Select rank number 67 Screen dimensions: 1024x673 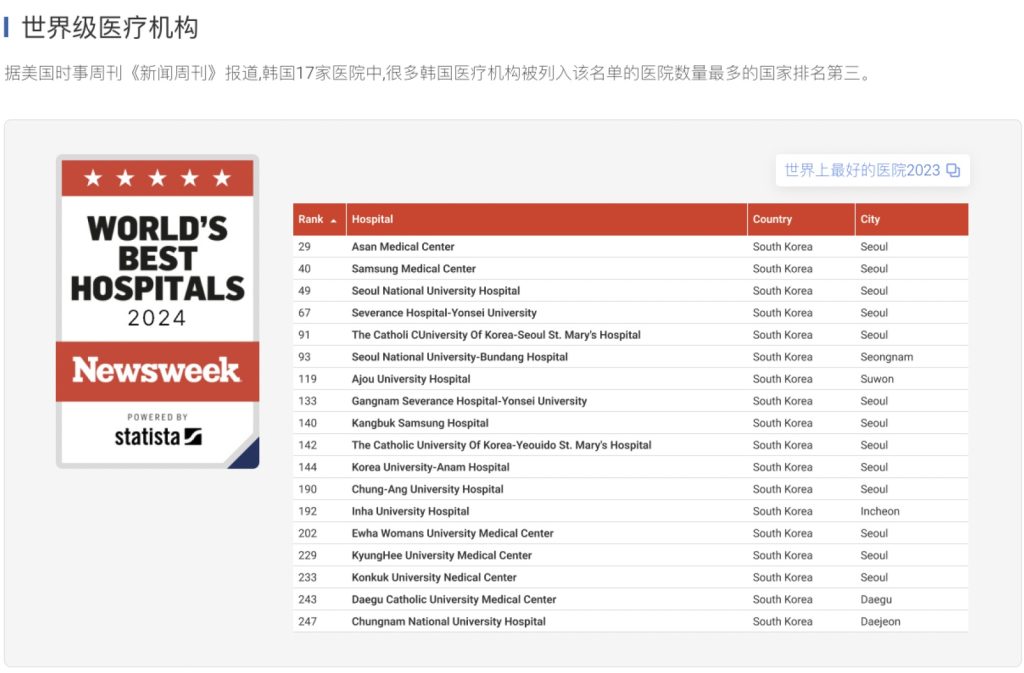coord(304,313)
